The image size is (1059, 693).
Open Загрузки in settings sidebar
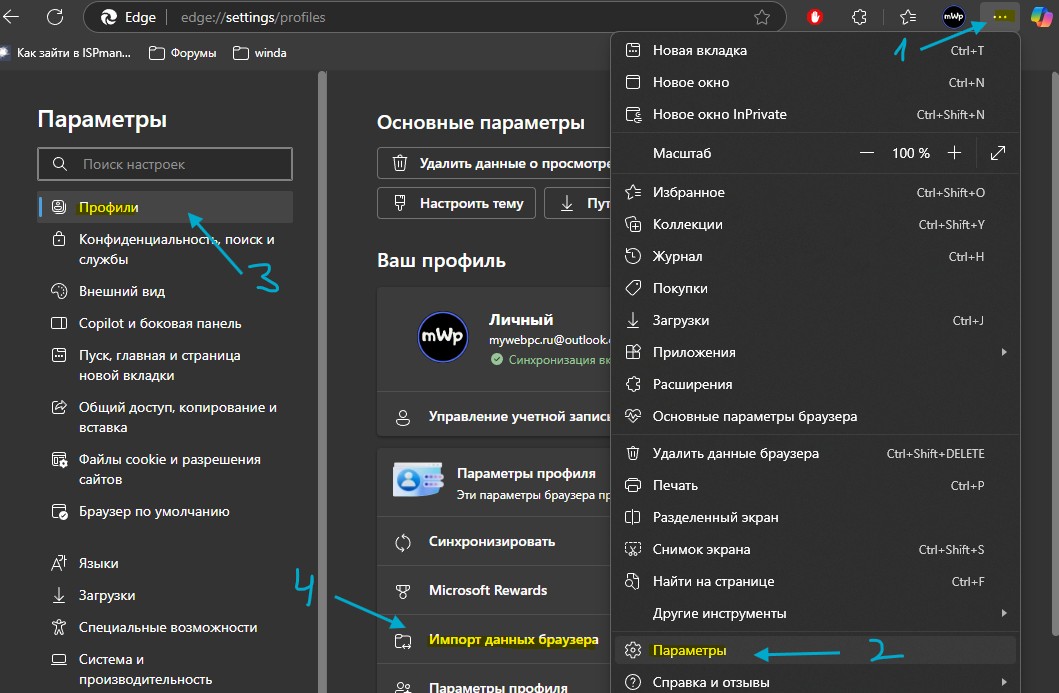point(166,595)
